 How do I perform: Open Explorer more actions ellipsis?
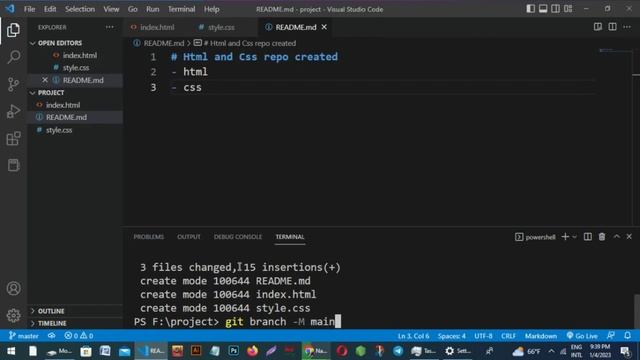109,27
